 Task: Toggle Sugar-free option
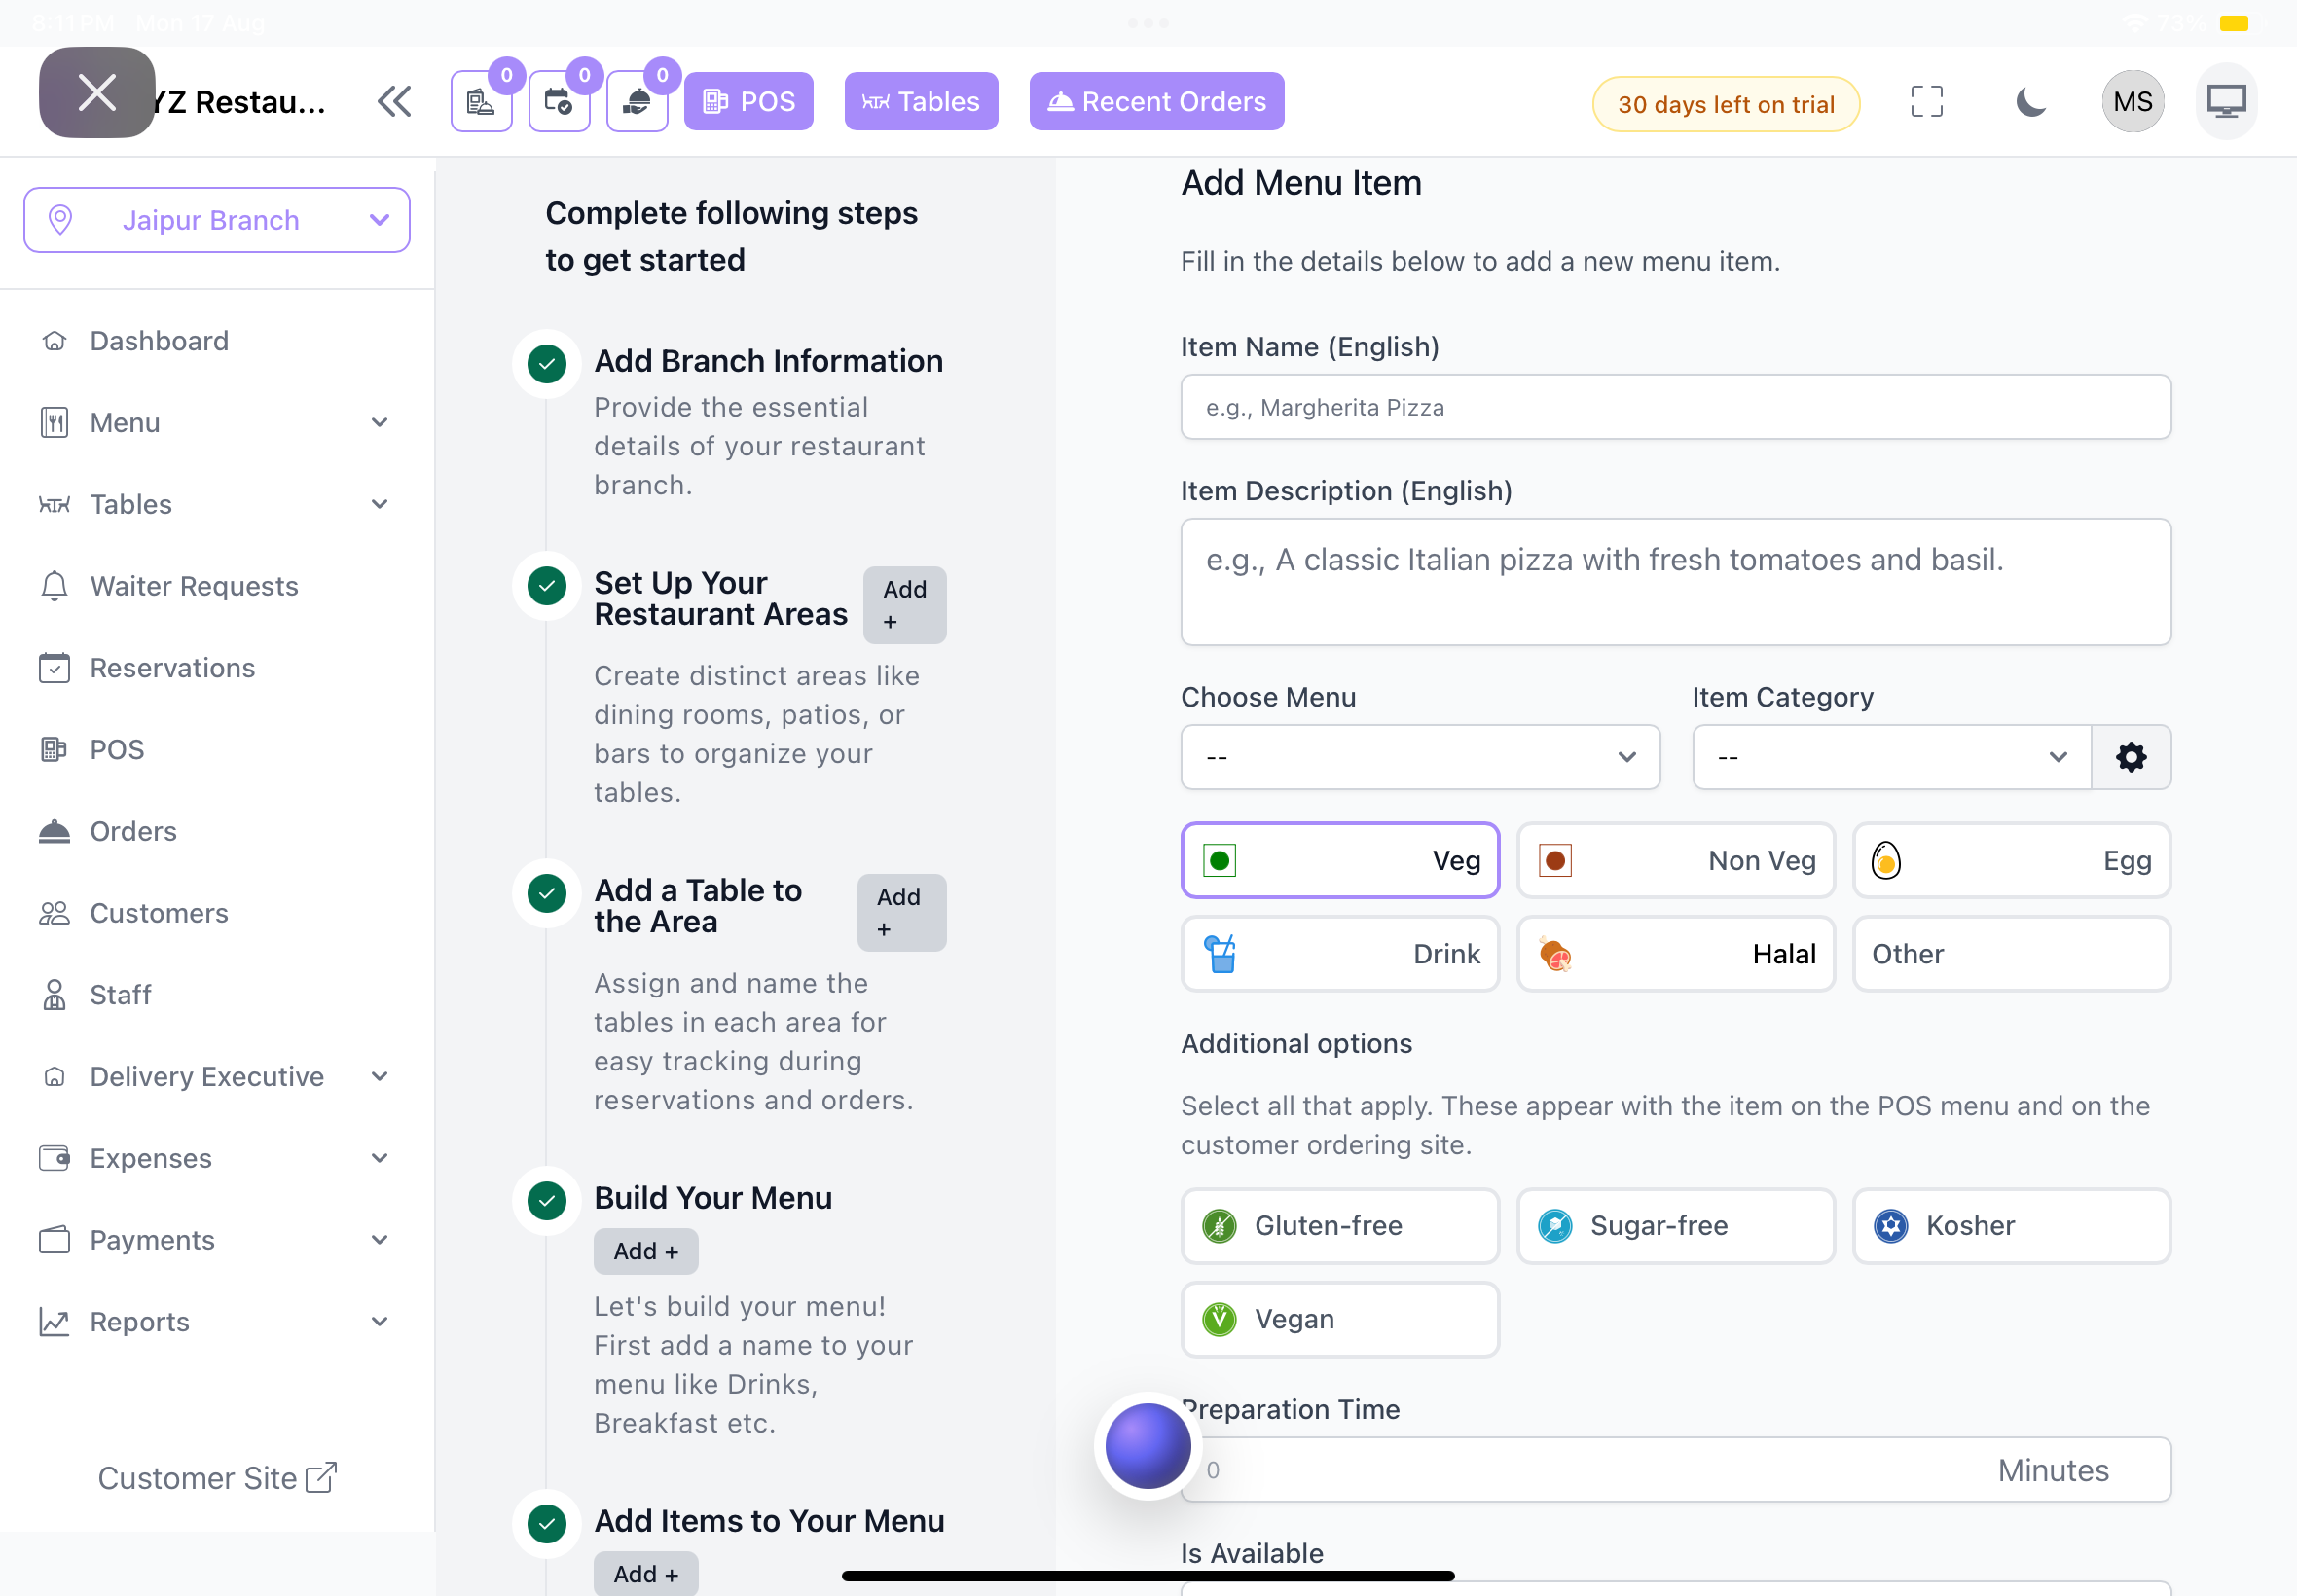(x=1676, y=1226)
